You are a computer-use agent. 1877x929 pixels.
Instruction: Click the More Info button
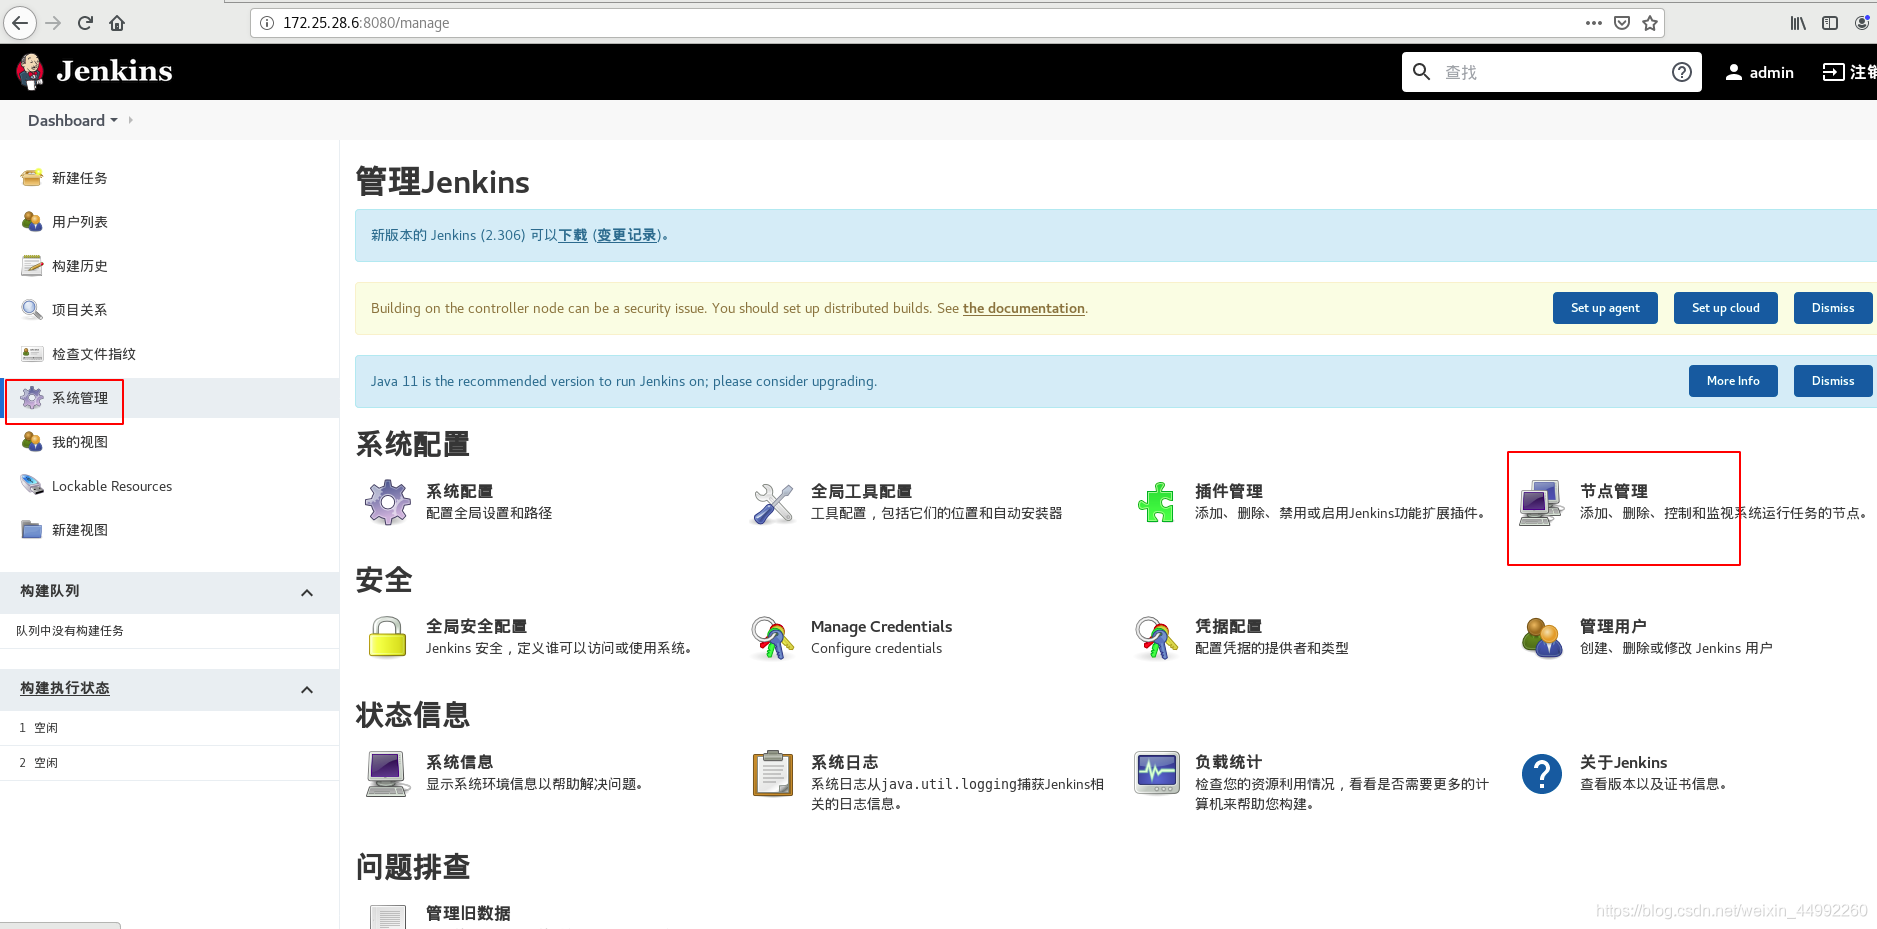pos(1733,381)
